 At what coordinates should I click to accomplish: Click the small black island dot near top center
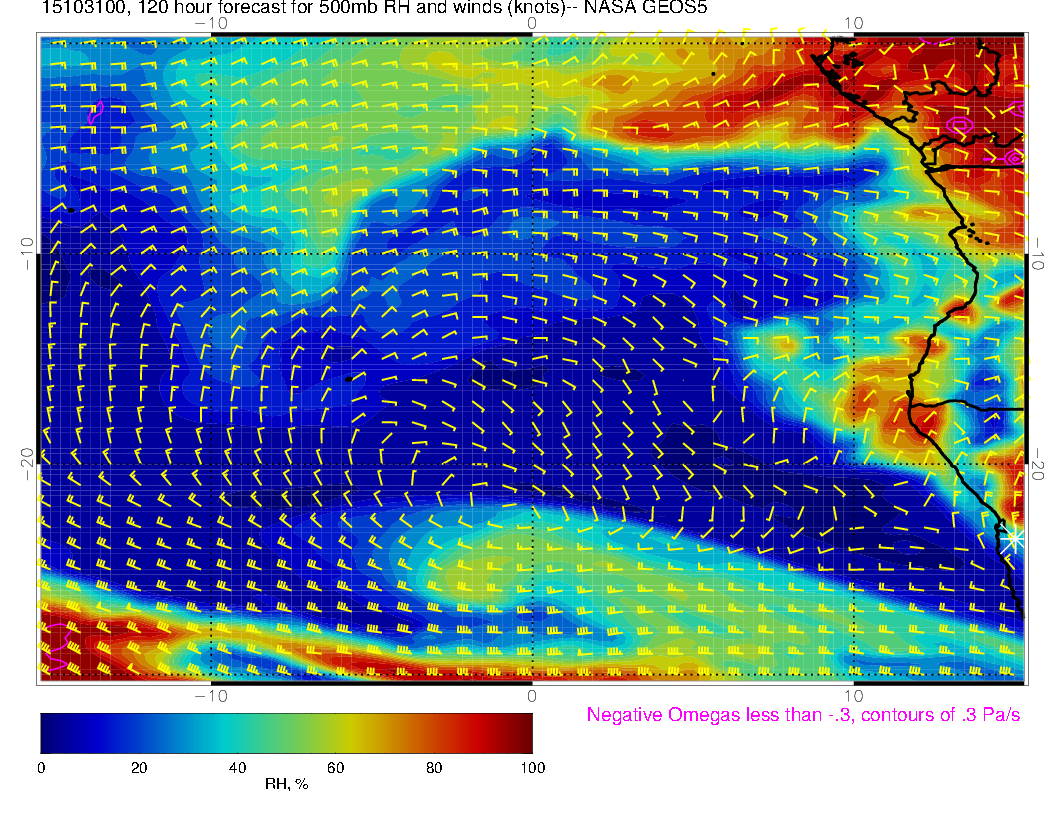(x=712, y=73)
